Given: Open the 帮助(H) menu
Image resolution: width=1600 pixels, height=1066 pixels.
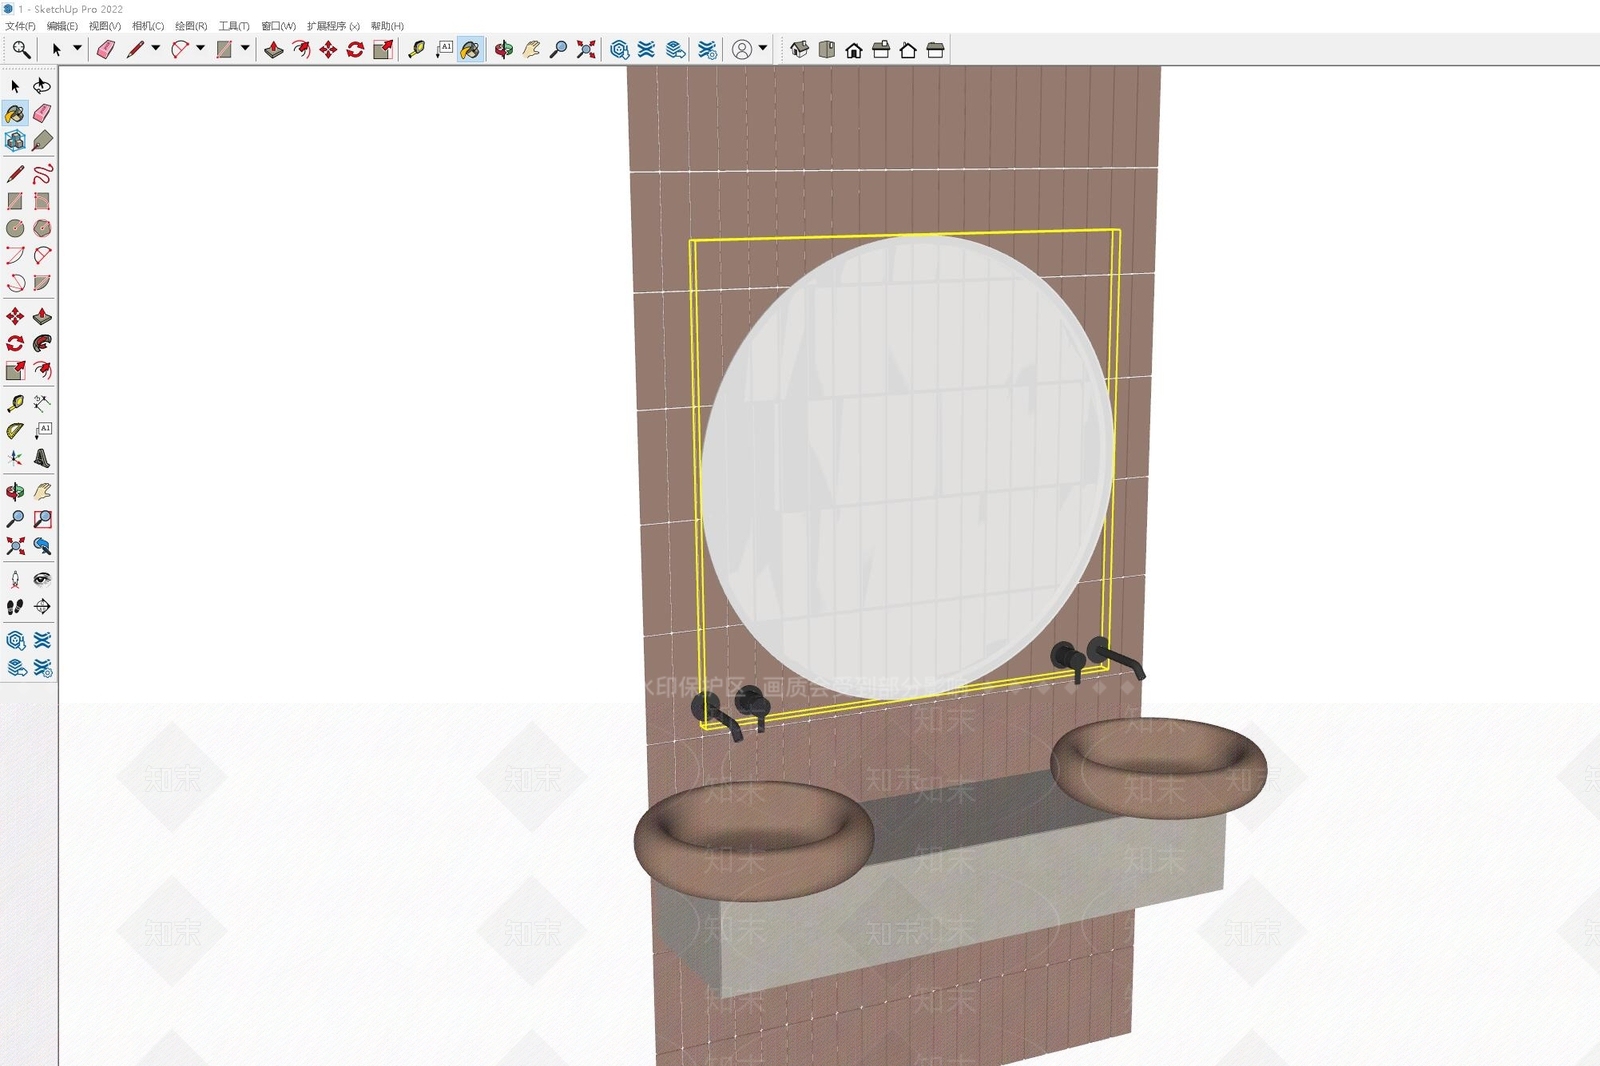Looking at the screenshot, I should click(x=387, y=26).
